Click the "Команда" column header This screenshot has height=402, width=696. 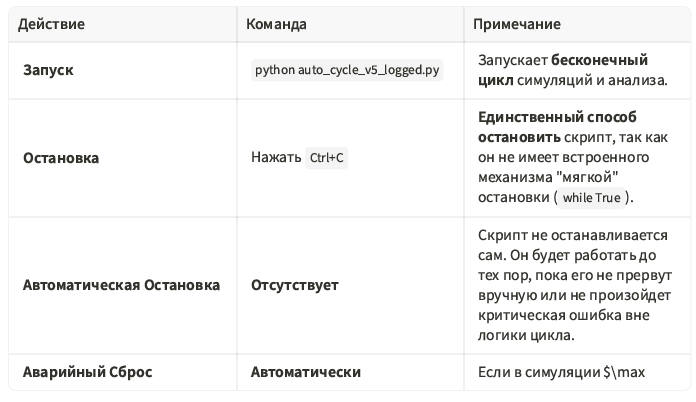pos(278,23)
